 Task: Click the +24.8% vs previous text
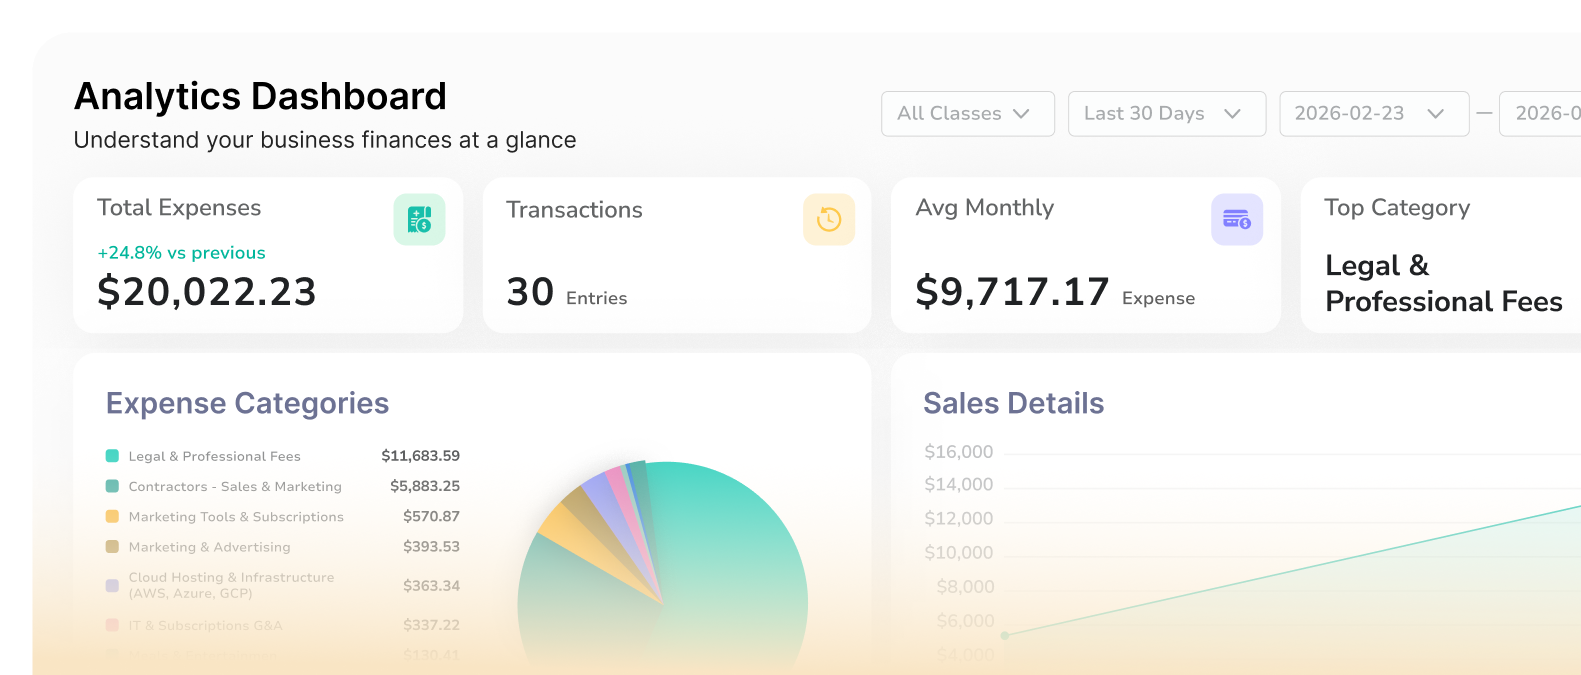(181, 253)
